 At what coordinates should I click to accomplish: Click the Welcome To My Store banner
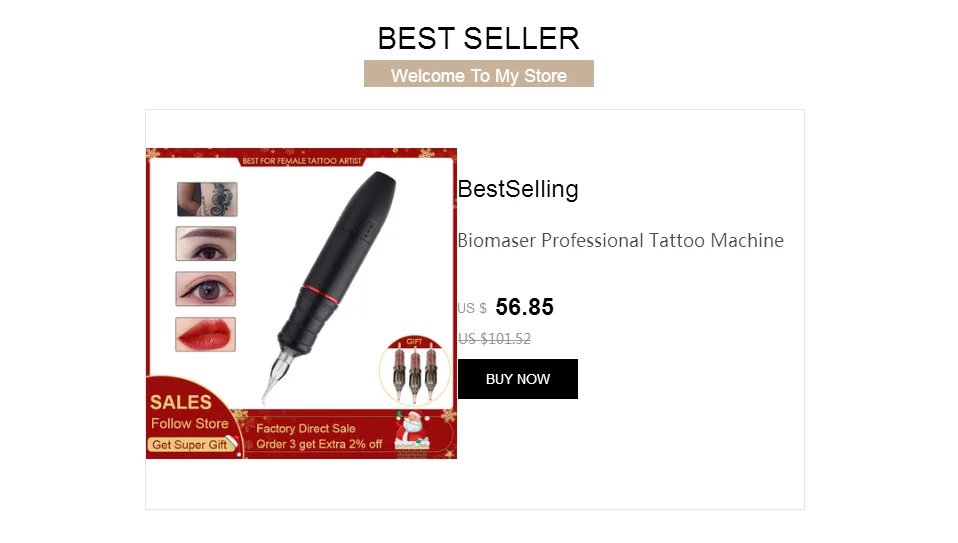point(479,74)
